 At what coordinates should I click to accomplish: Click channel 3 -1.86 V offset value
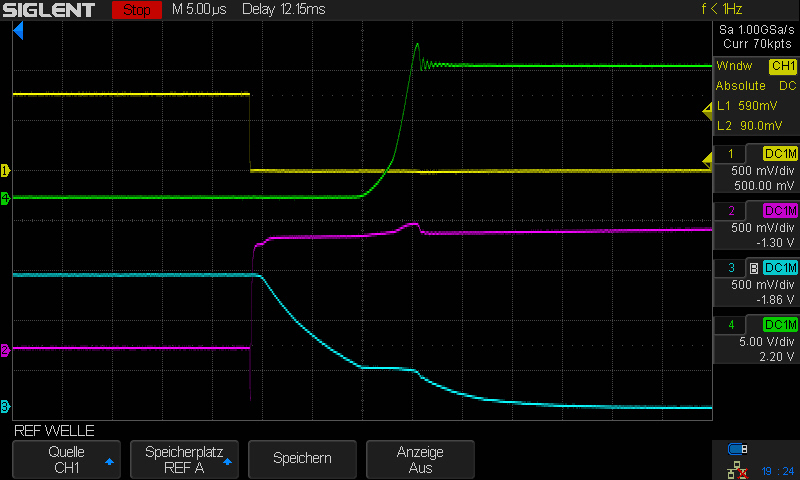[775, 300]
